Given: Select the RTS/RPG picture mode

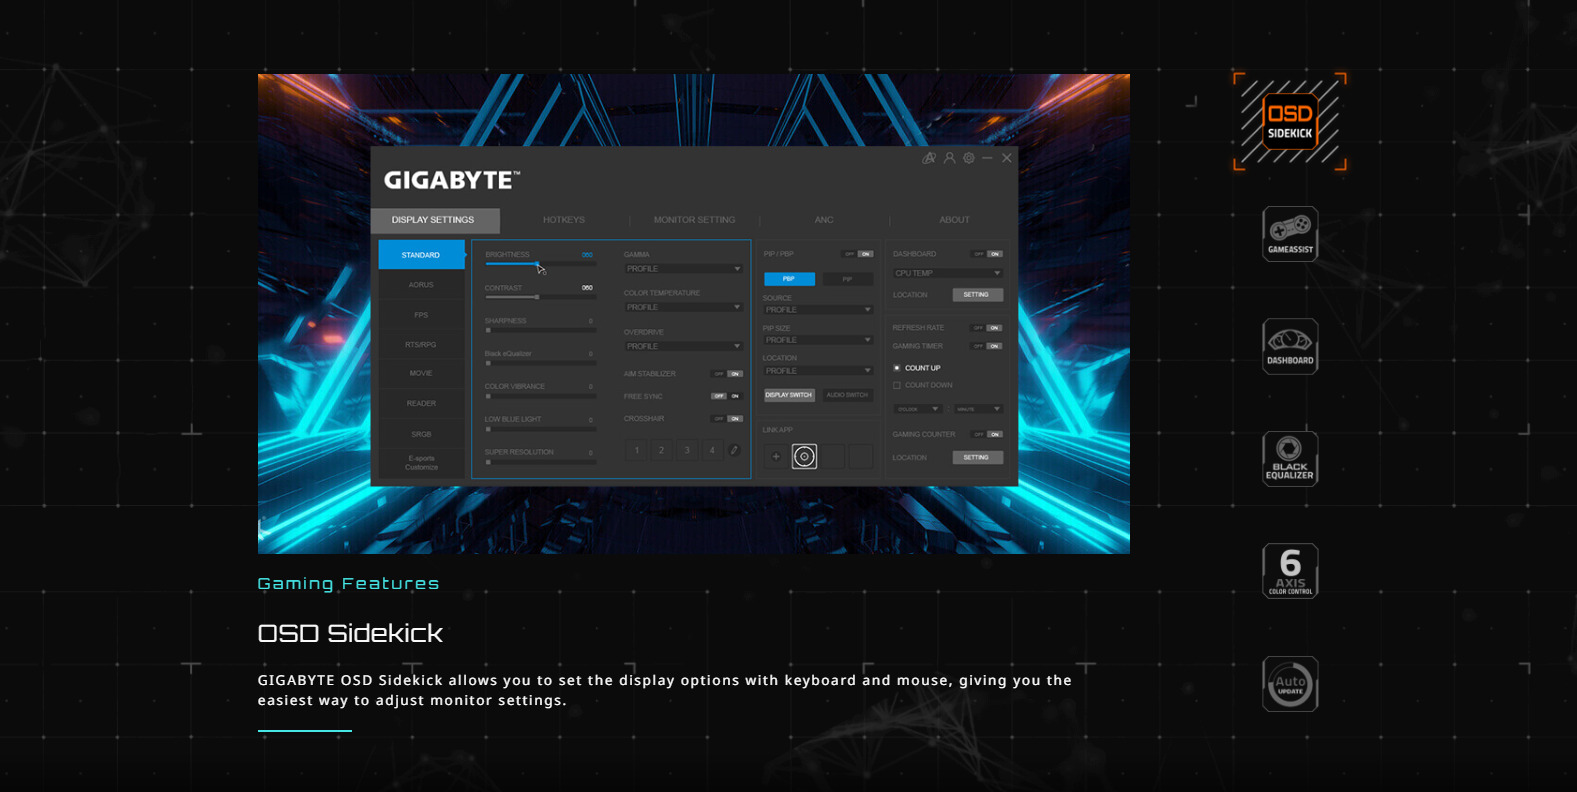Looking at the screenshot, I should [421, 345].
